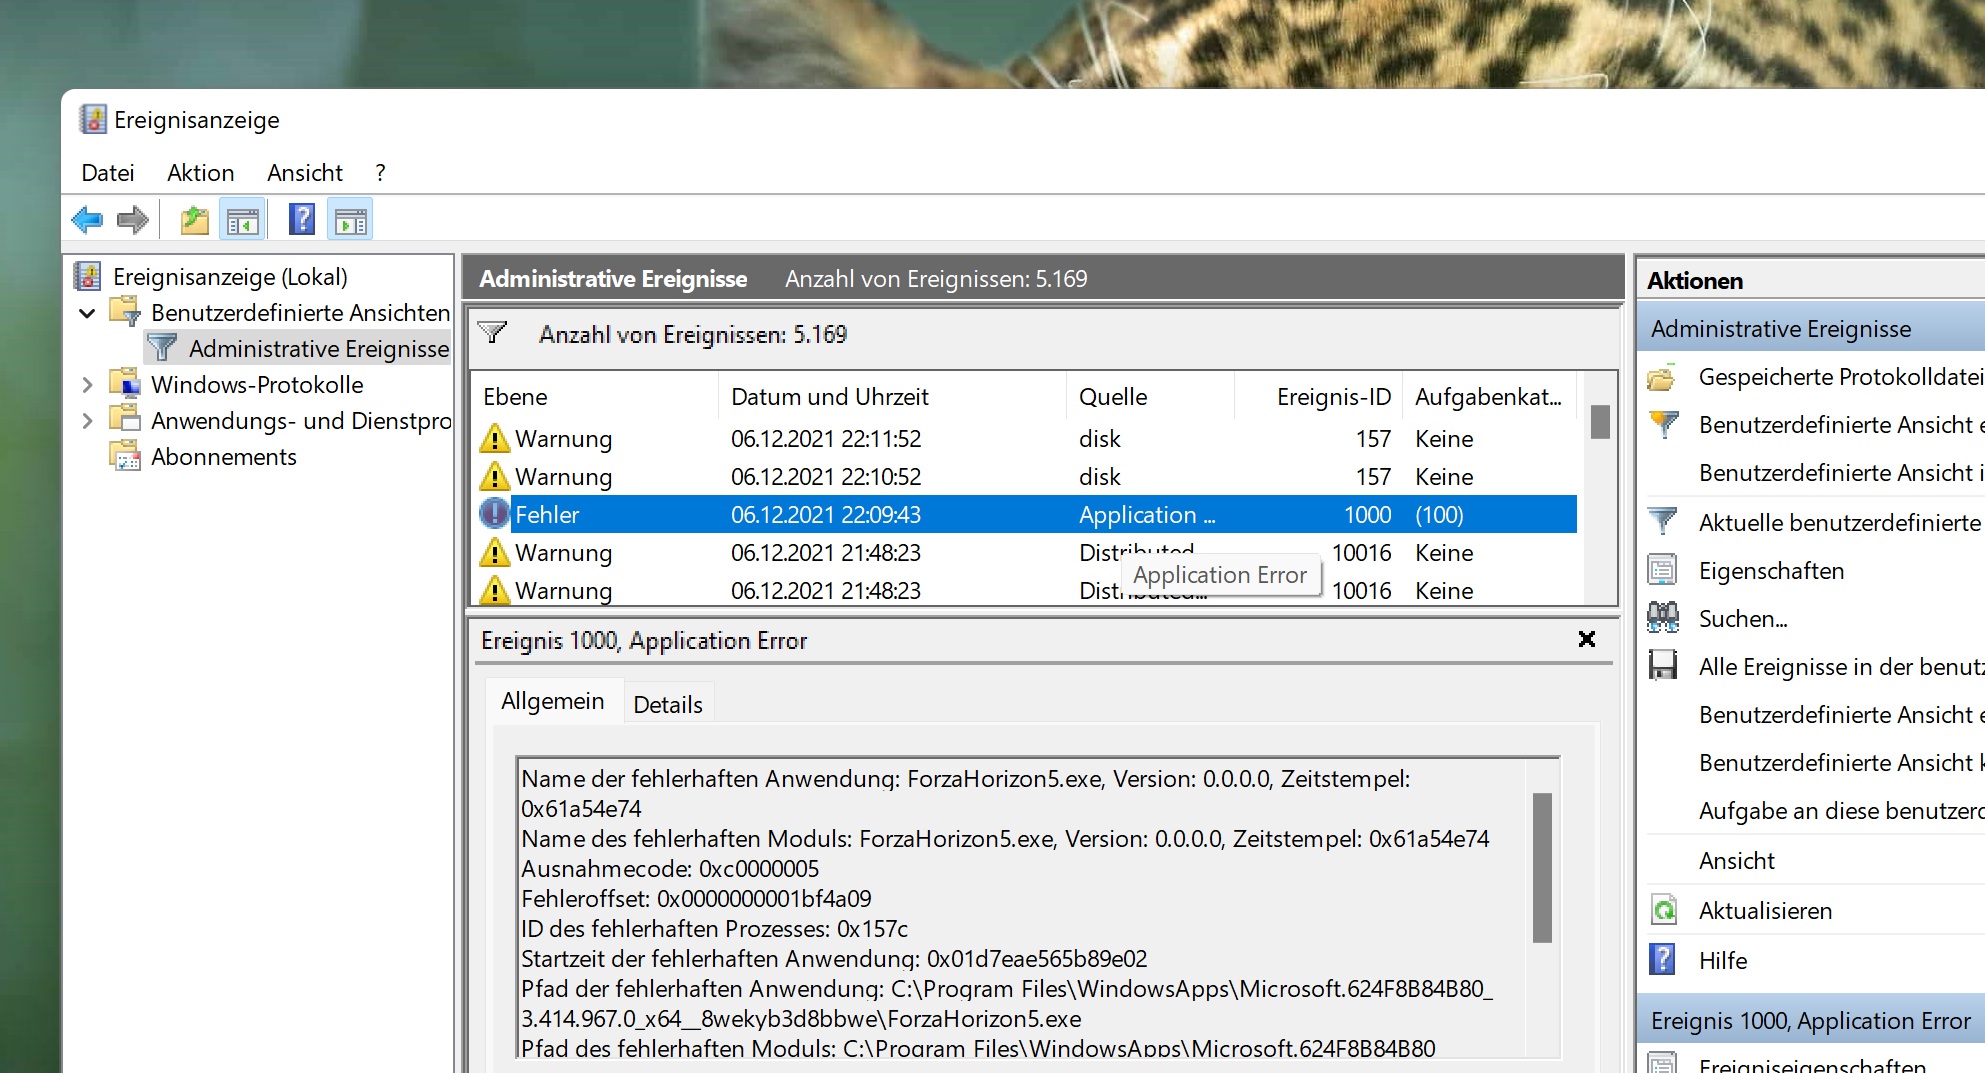Click the red error icon of Fehler row
This screenshot has height=1073, width=1985.
(494, 514)
